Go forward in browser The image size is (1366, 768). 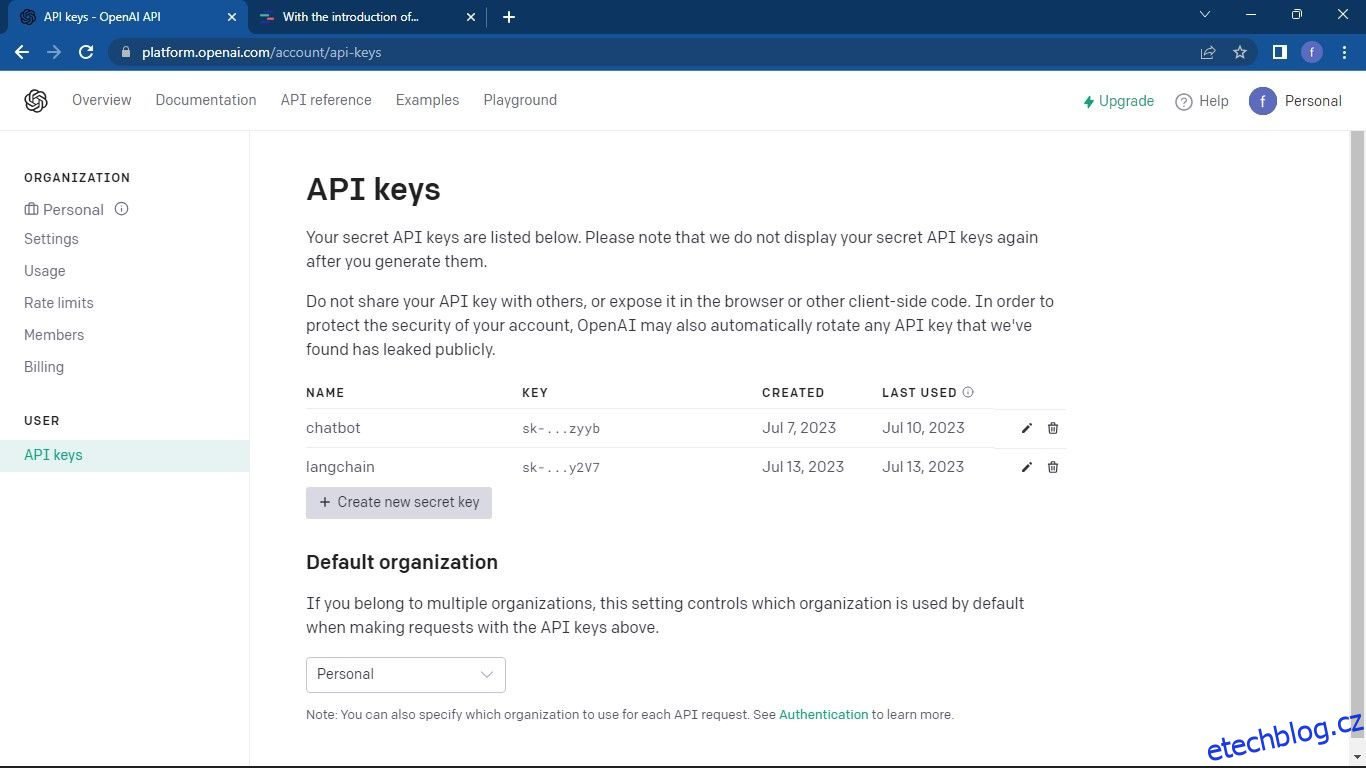pos(54,52)
